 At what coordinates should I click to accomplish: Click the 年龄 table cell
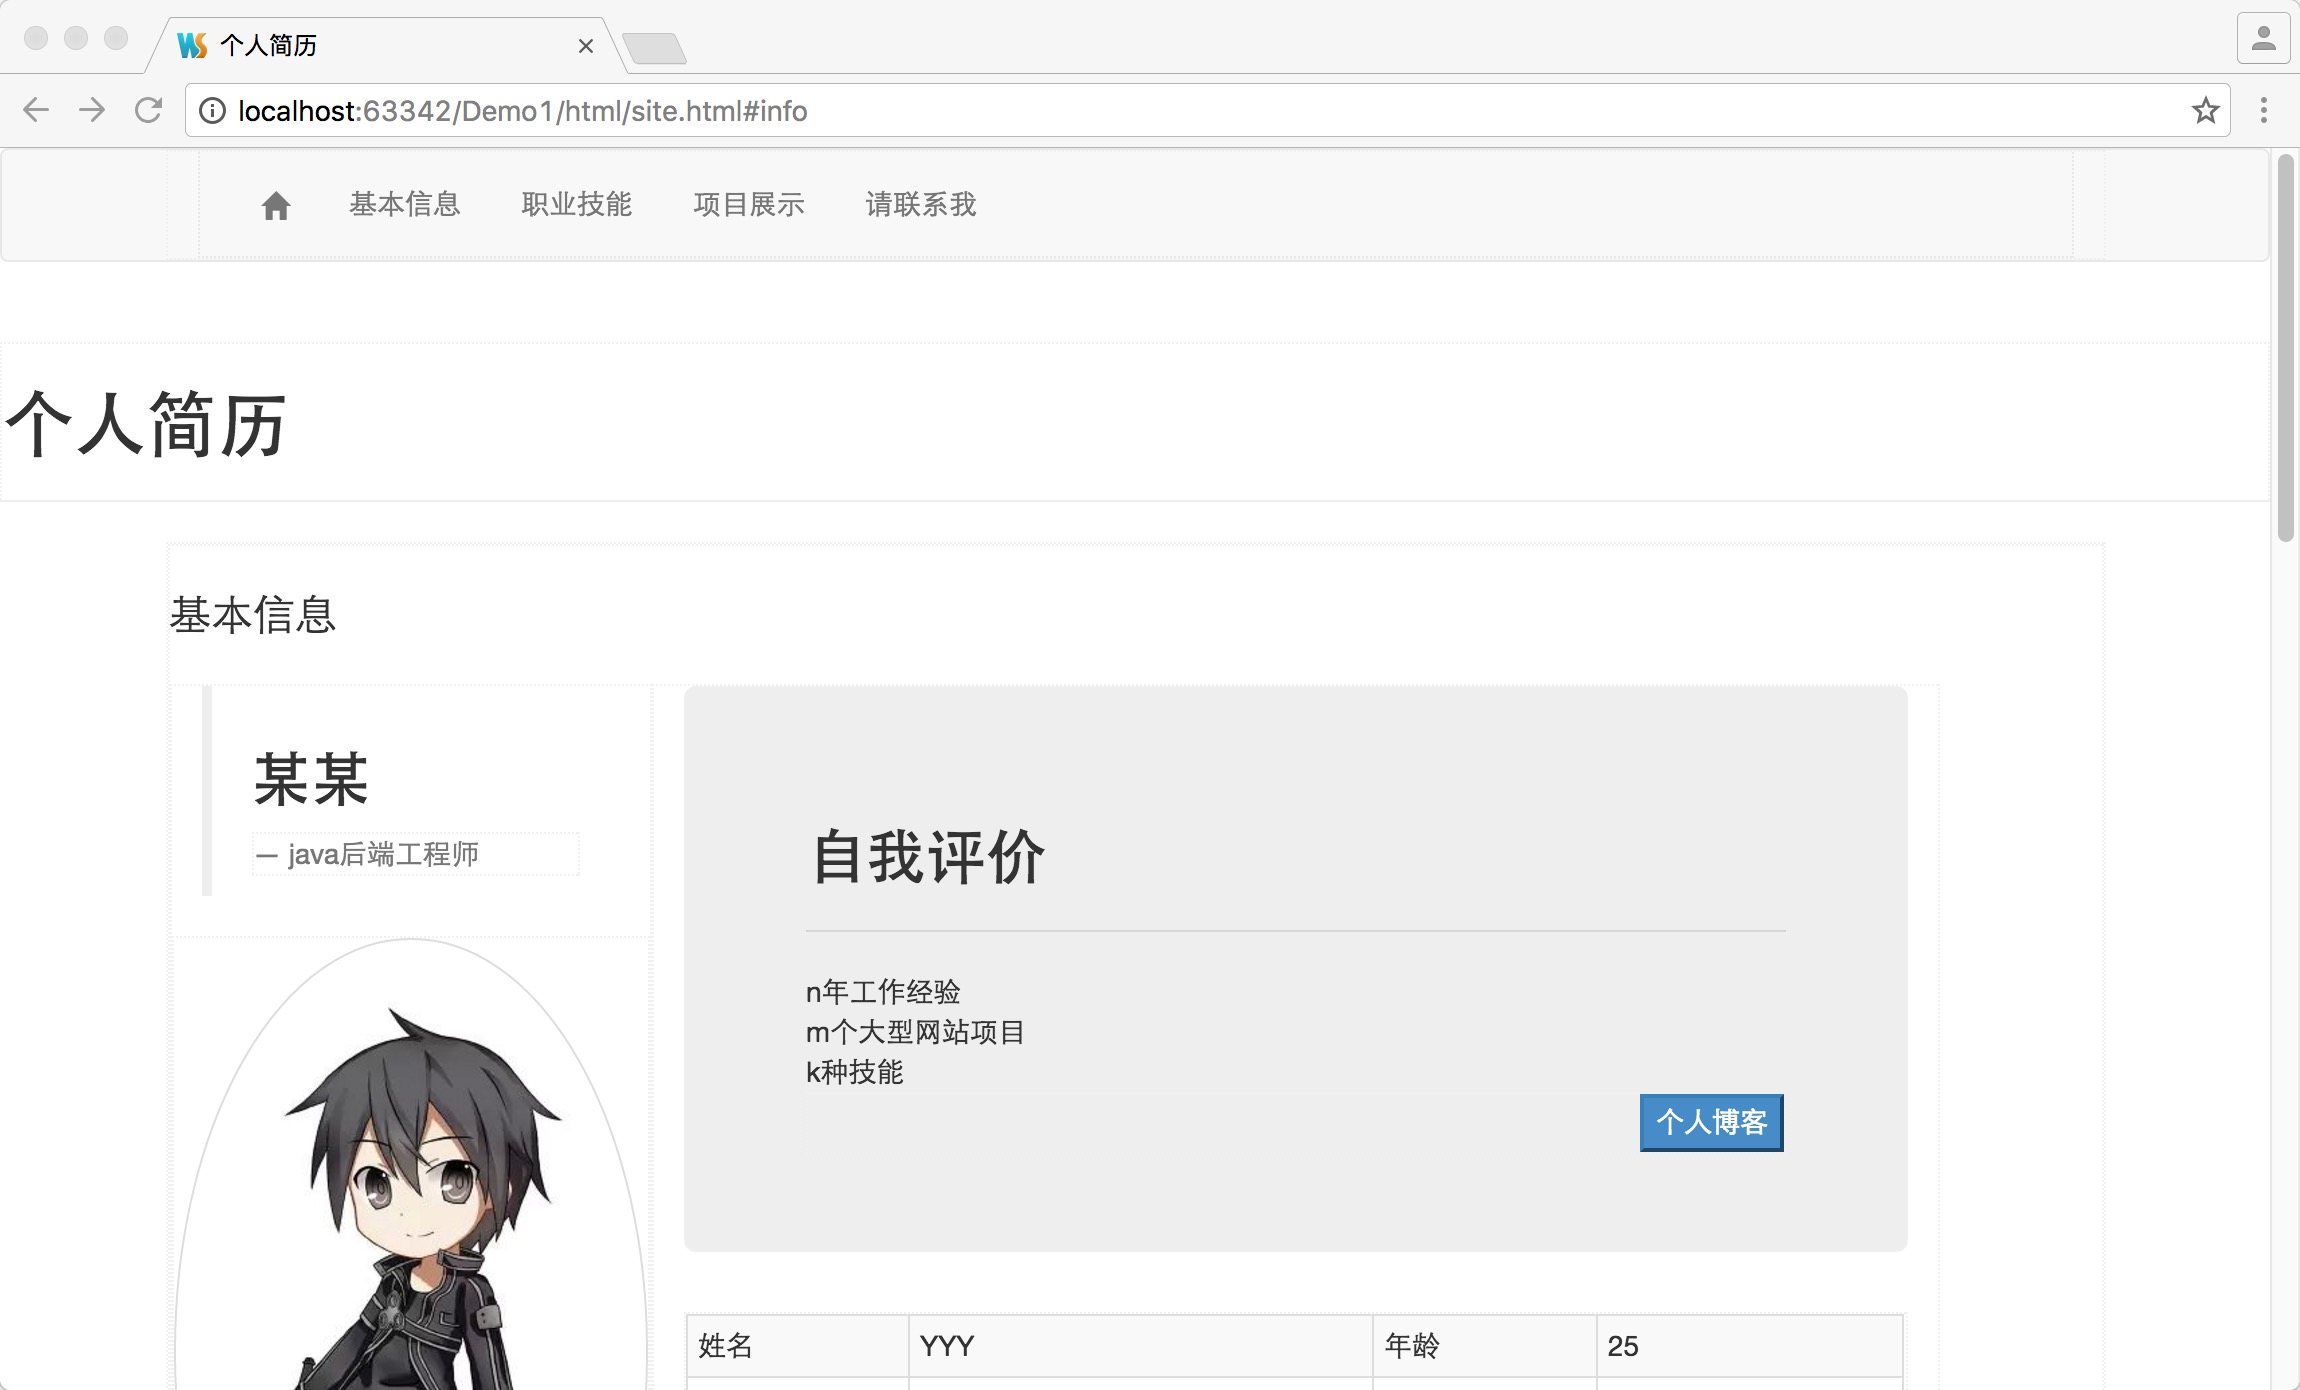1485,1346
